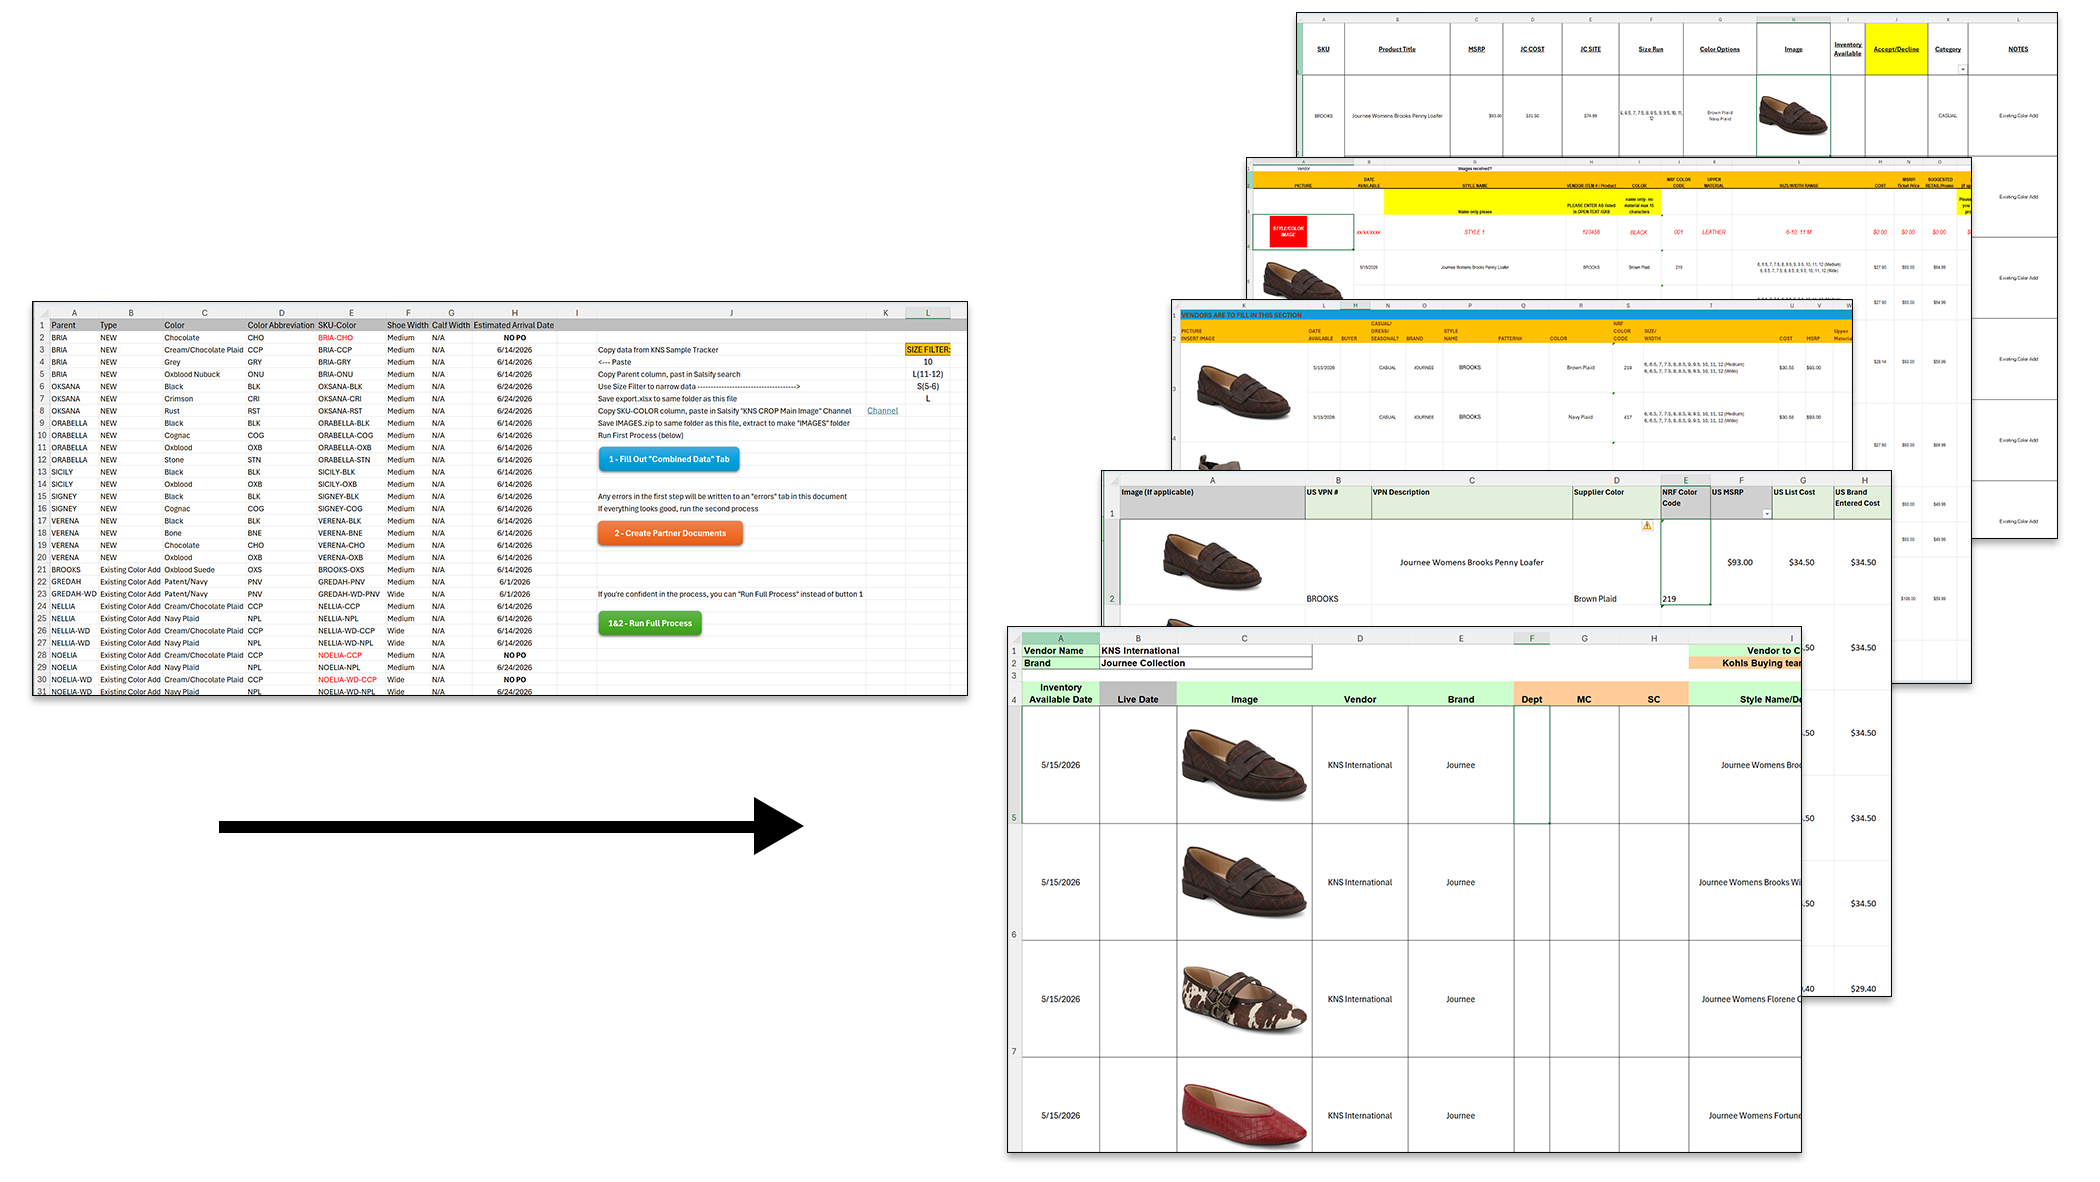The image size is (2100, 1182).
Task: Click the orange SC header cell
Action: tap(1654, 694)
